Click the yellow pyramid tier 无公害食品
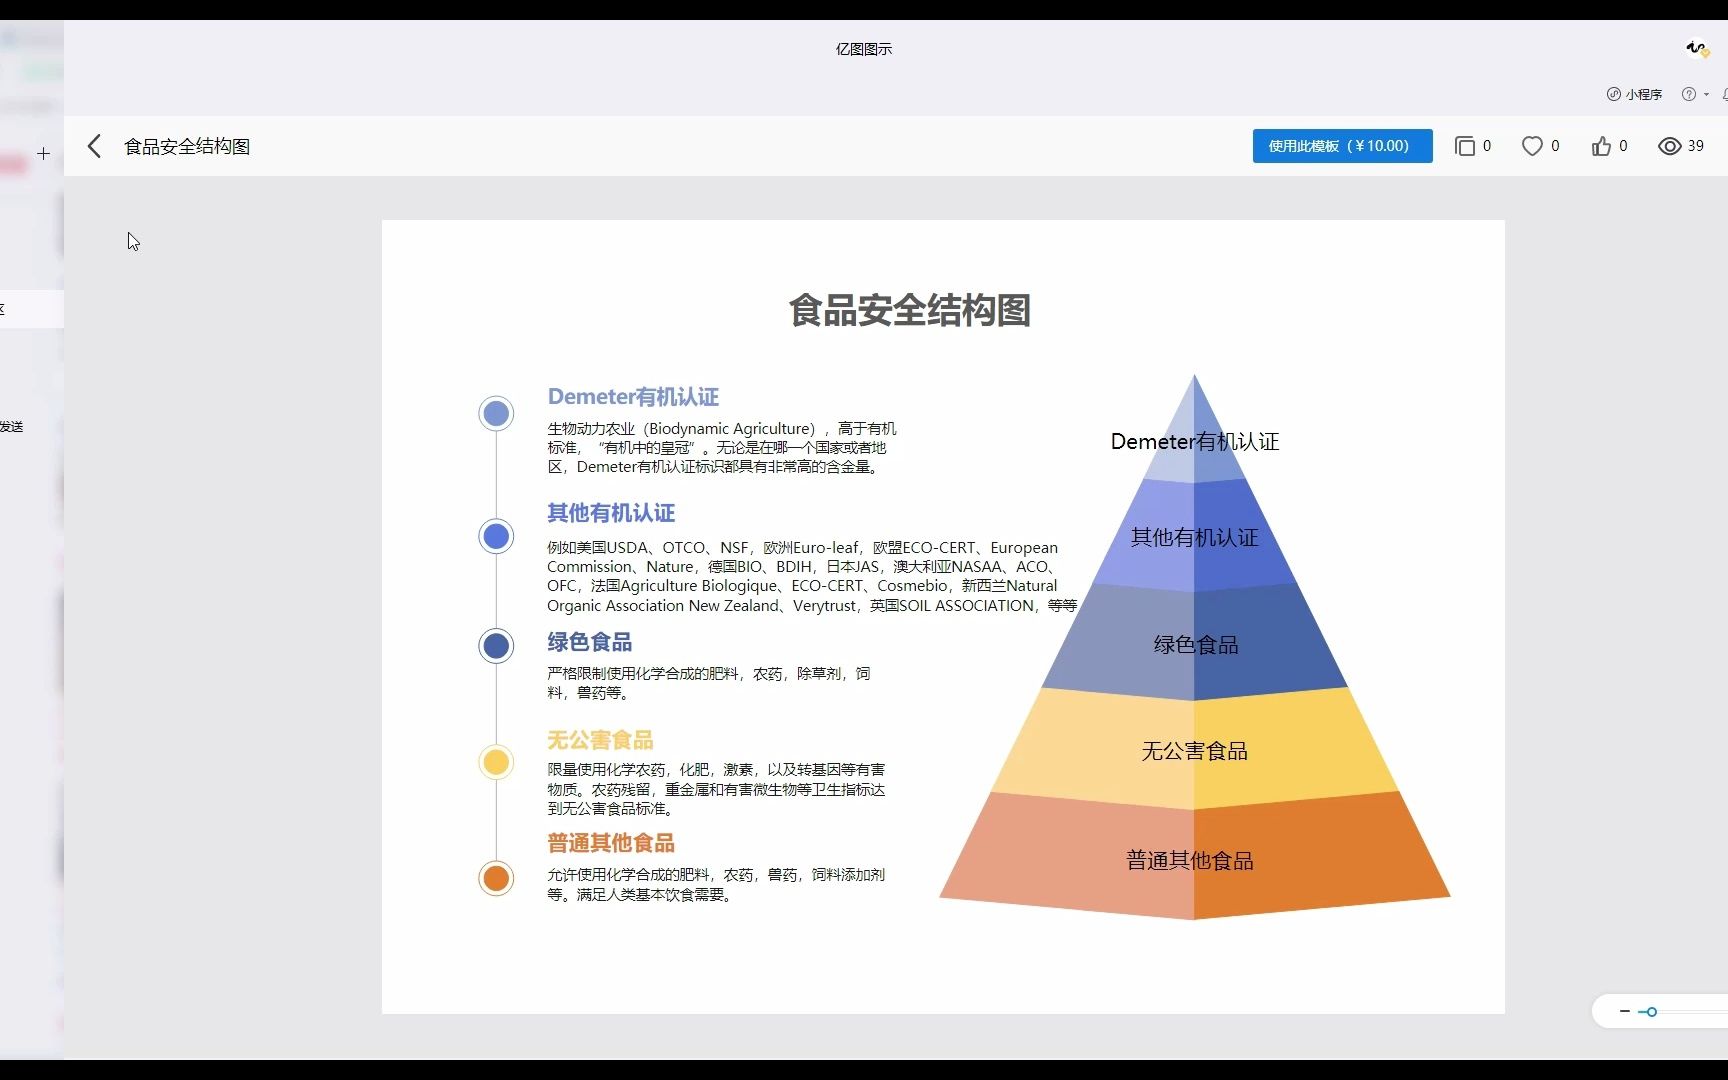Image resolution: width=1728 pixels, height=1080 pixels. pyautogui.click(x=1195, y=751)
